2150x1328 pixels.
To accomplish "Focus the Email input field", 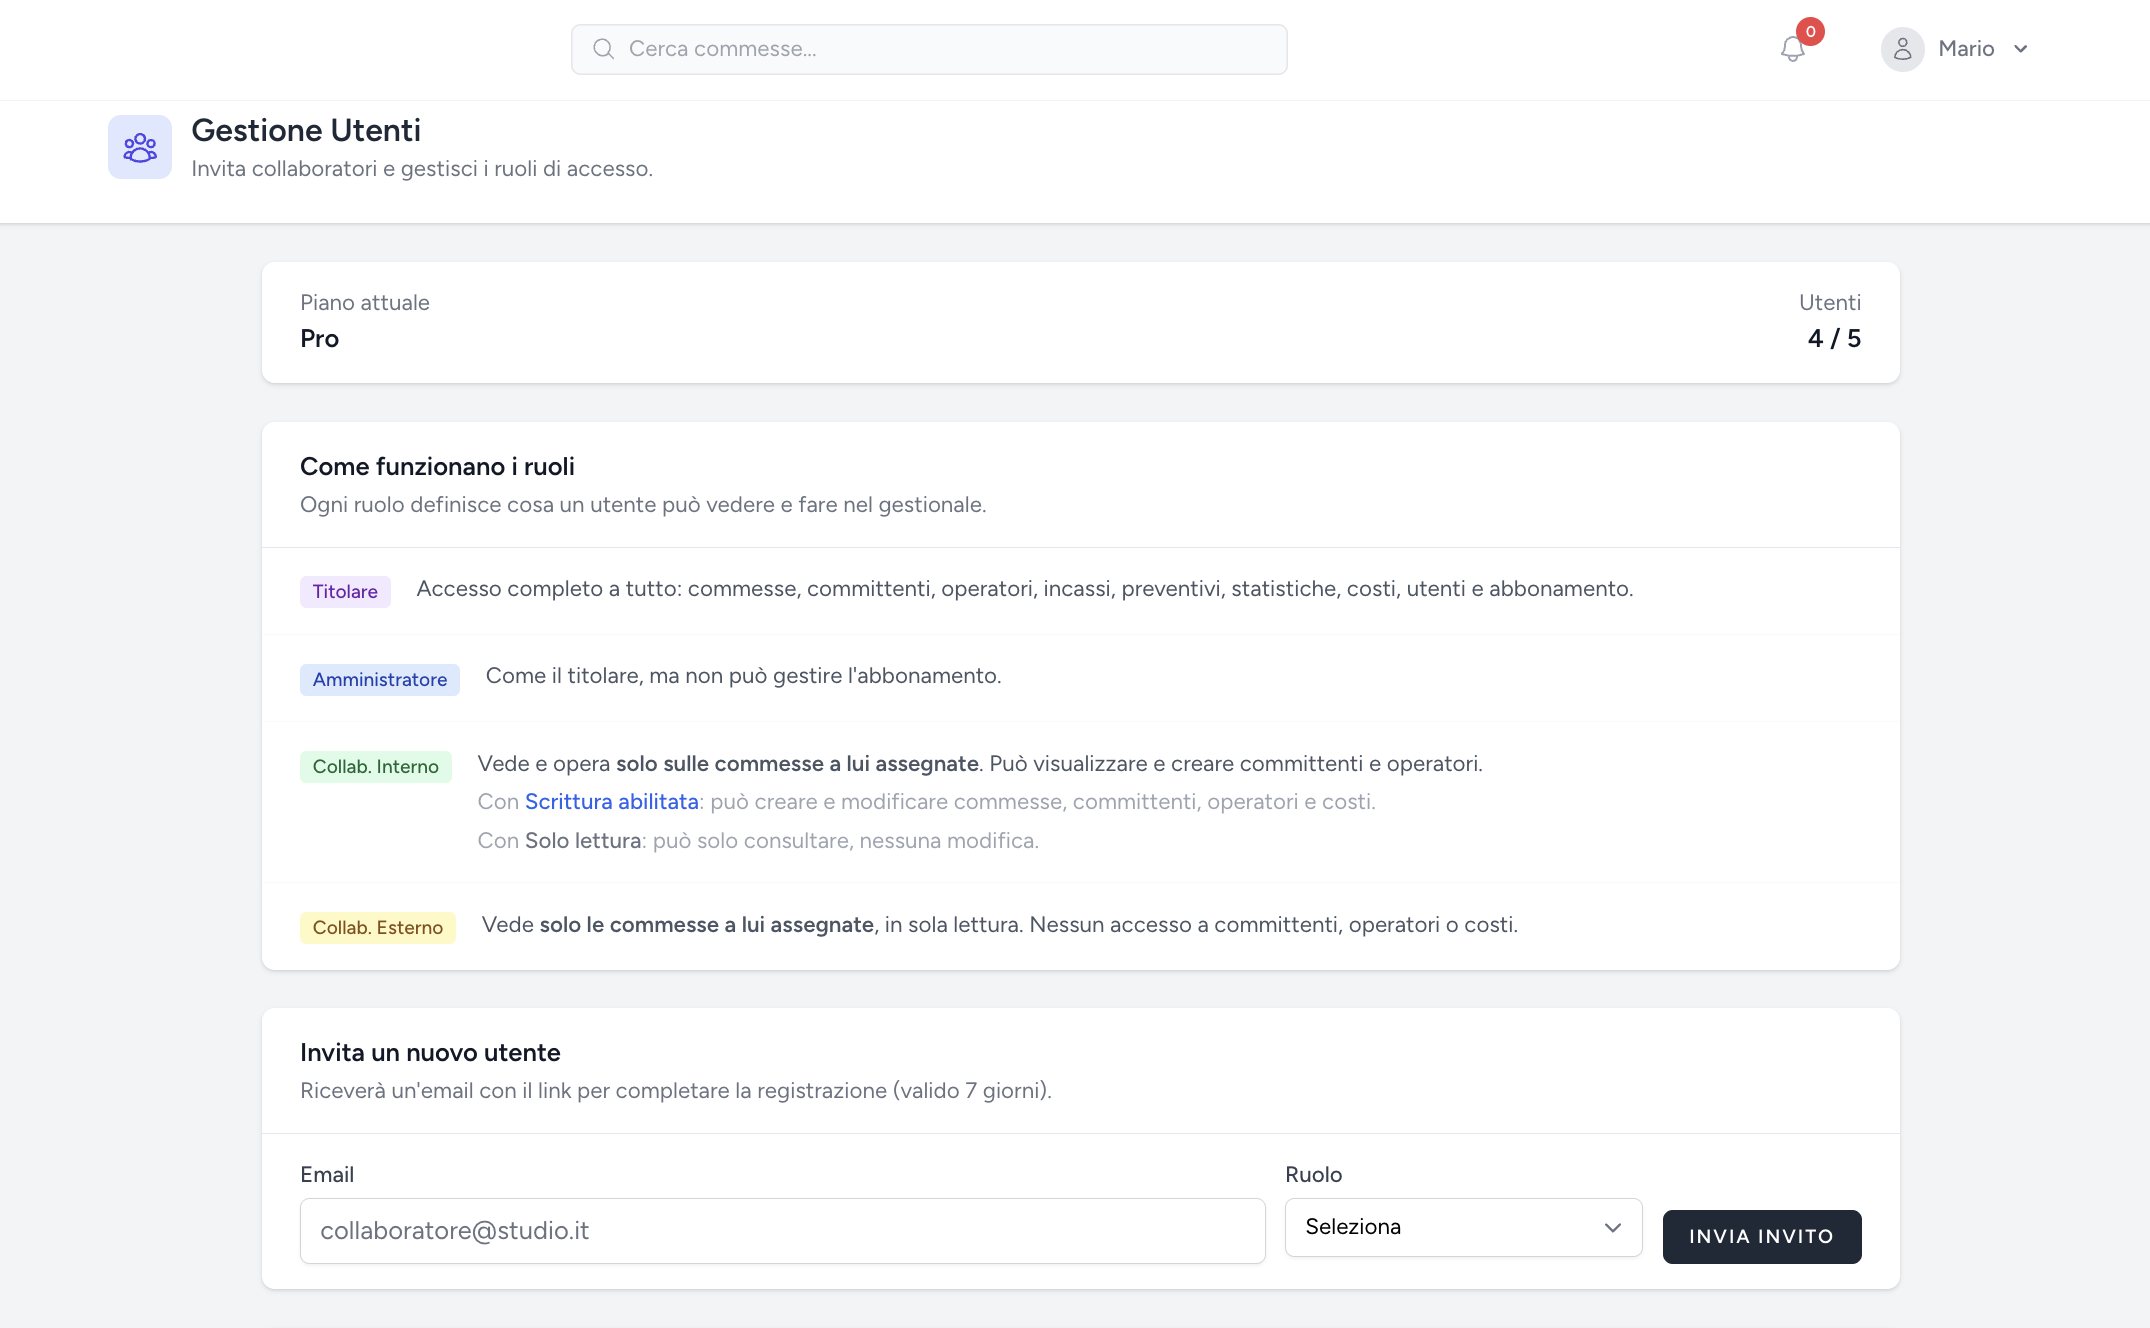I will point(782,1231).
